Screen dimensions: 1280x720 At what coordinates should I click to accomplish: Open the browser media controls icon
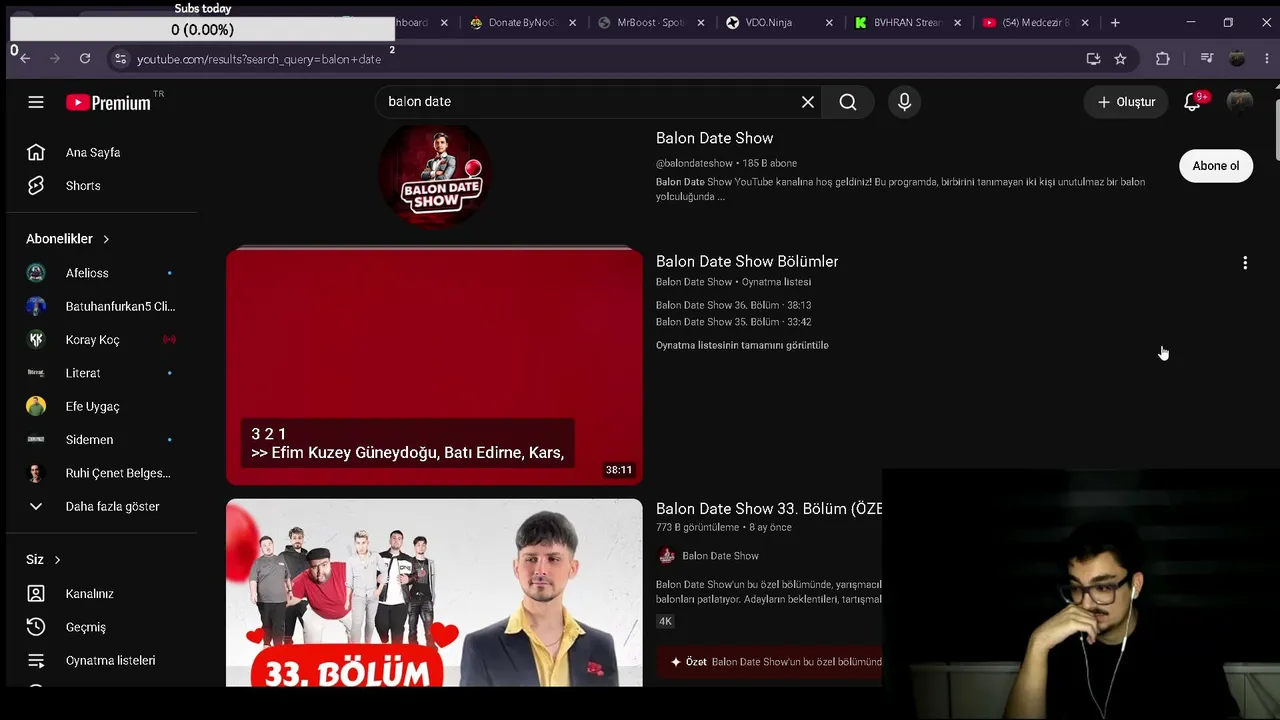coord(1207,59)
